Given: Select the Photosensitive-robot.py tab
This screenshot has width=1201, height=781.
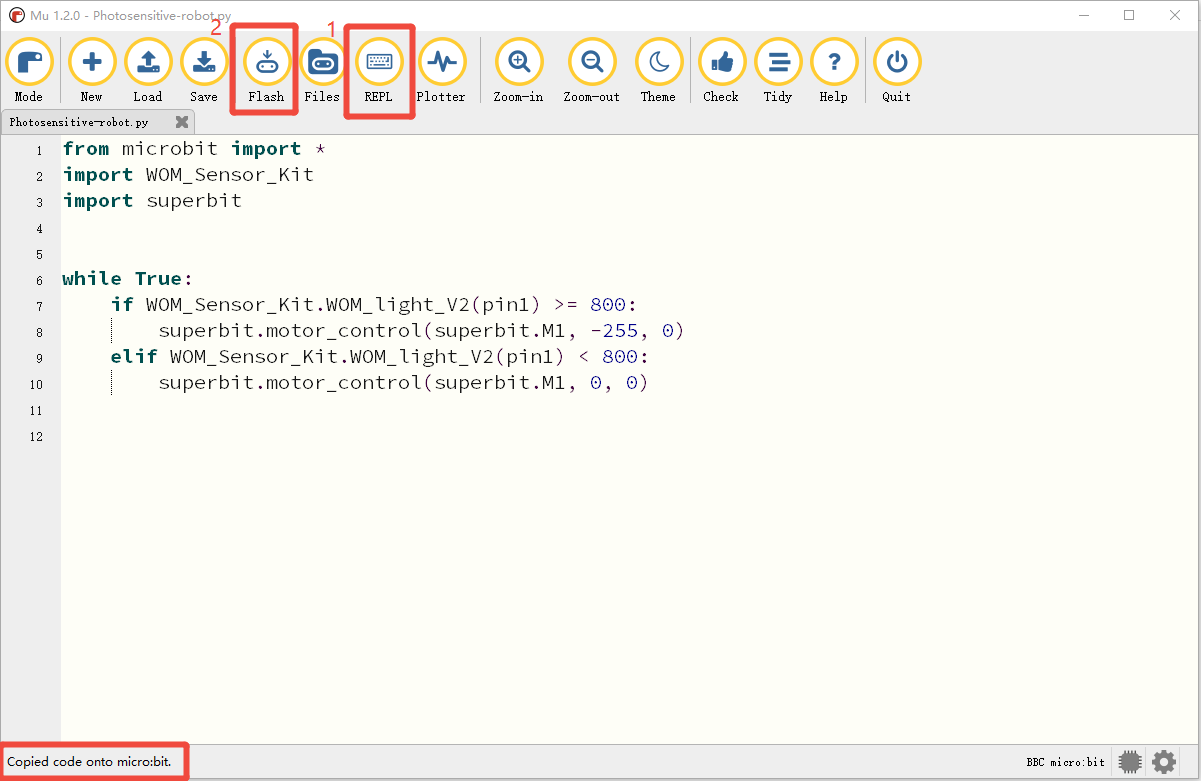Looking at the screenshot, I should pyautogui.click(x=98, y=122).
